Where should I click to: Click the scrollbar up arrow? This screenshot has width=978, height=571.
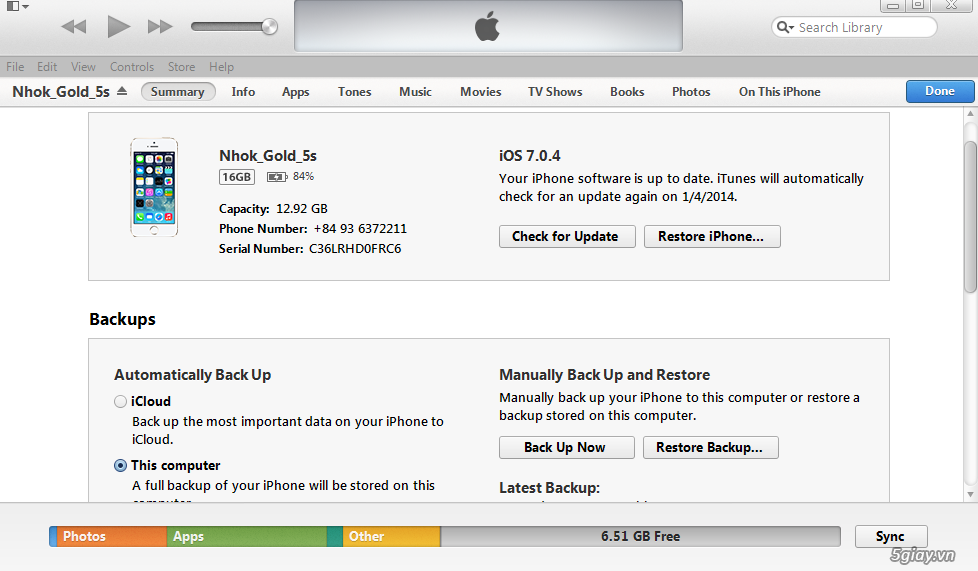point(970,114)
